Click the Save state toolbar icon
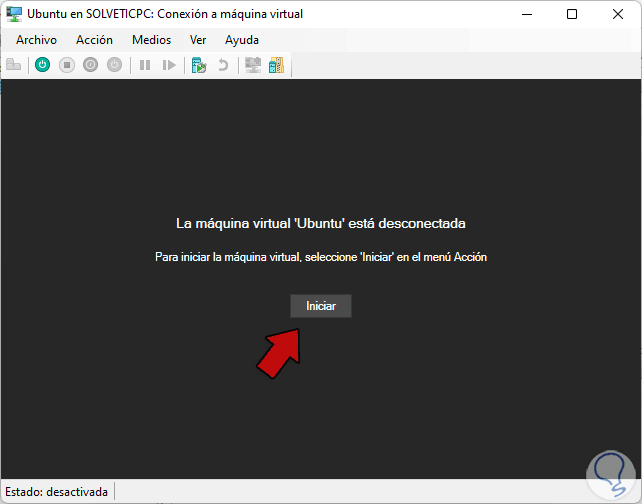Image resolution: width=642 pixels, height=504 pixels. coord(115,65)
